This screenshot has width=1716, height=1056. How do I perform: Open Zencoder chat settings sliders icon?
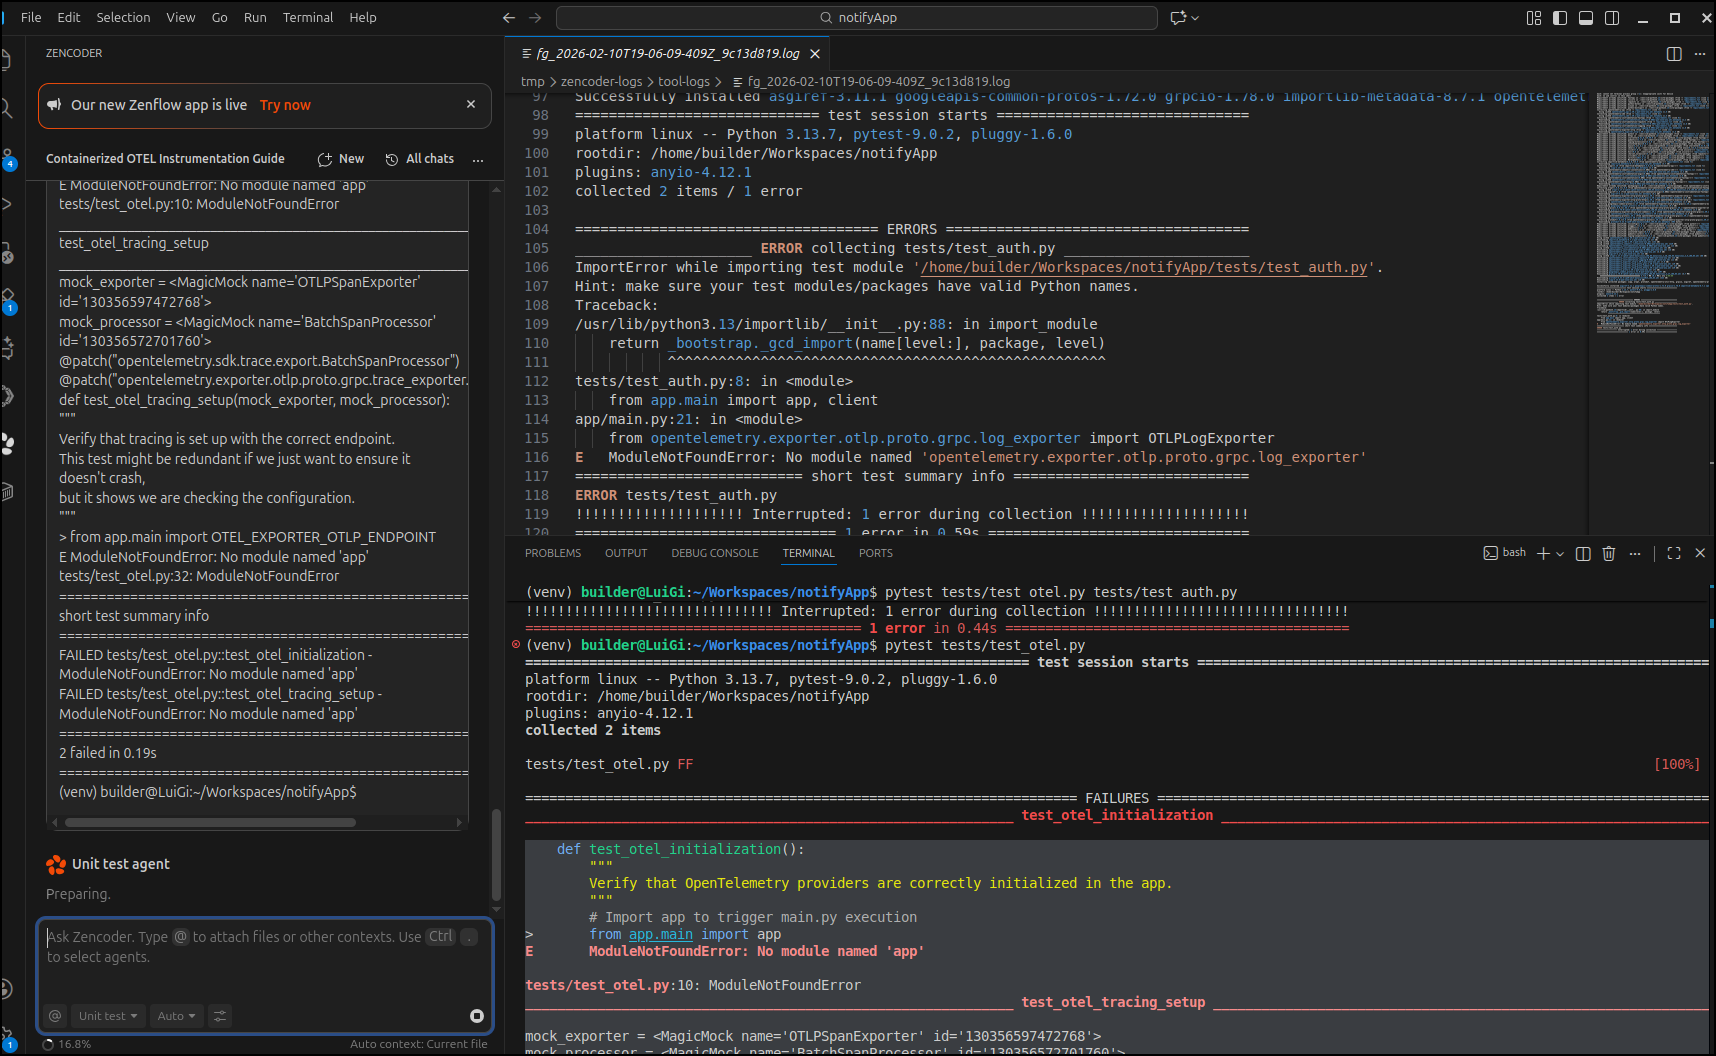point(220,1016)
